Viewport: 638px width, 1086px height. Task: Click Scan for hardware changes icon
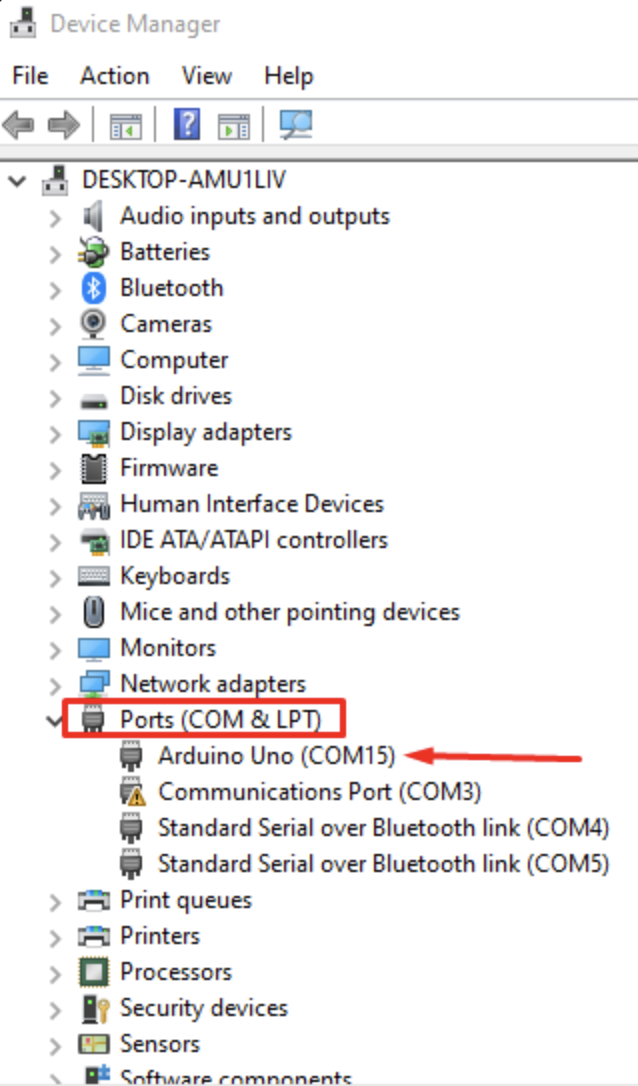point(296,125)
